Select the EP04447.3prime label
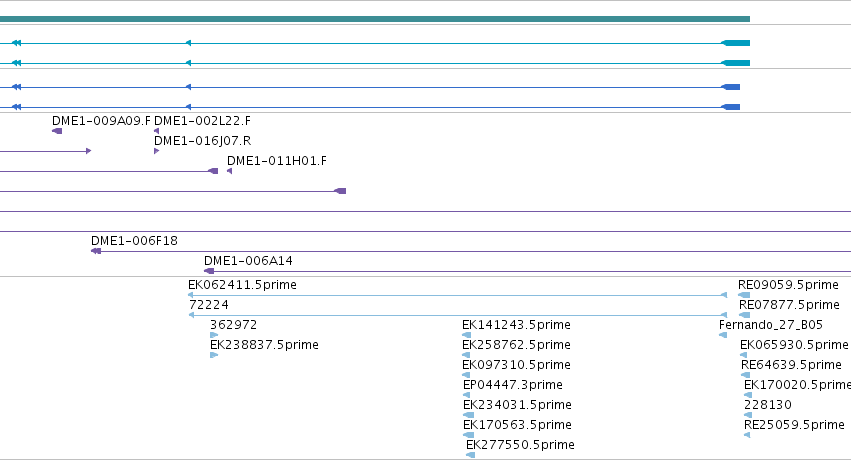The image size is (851, 460). point(513,385)
